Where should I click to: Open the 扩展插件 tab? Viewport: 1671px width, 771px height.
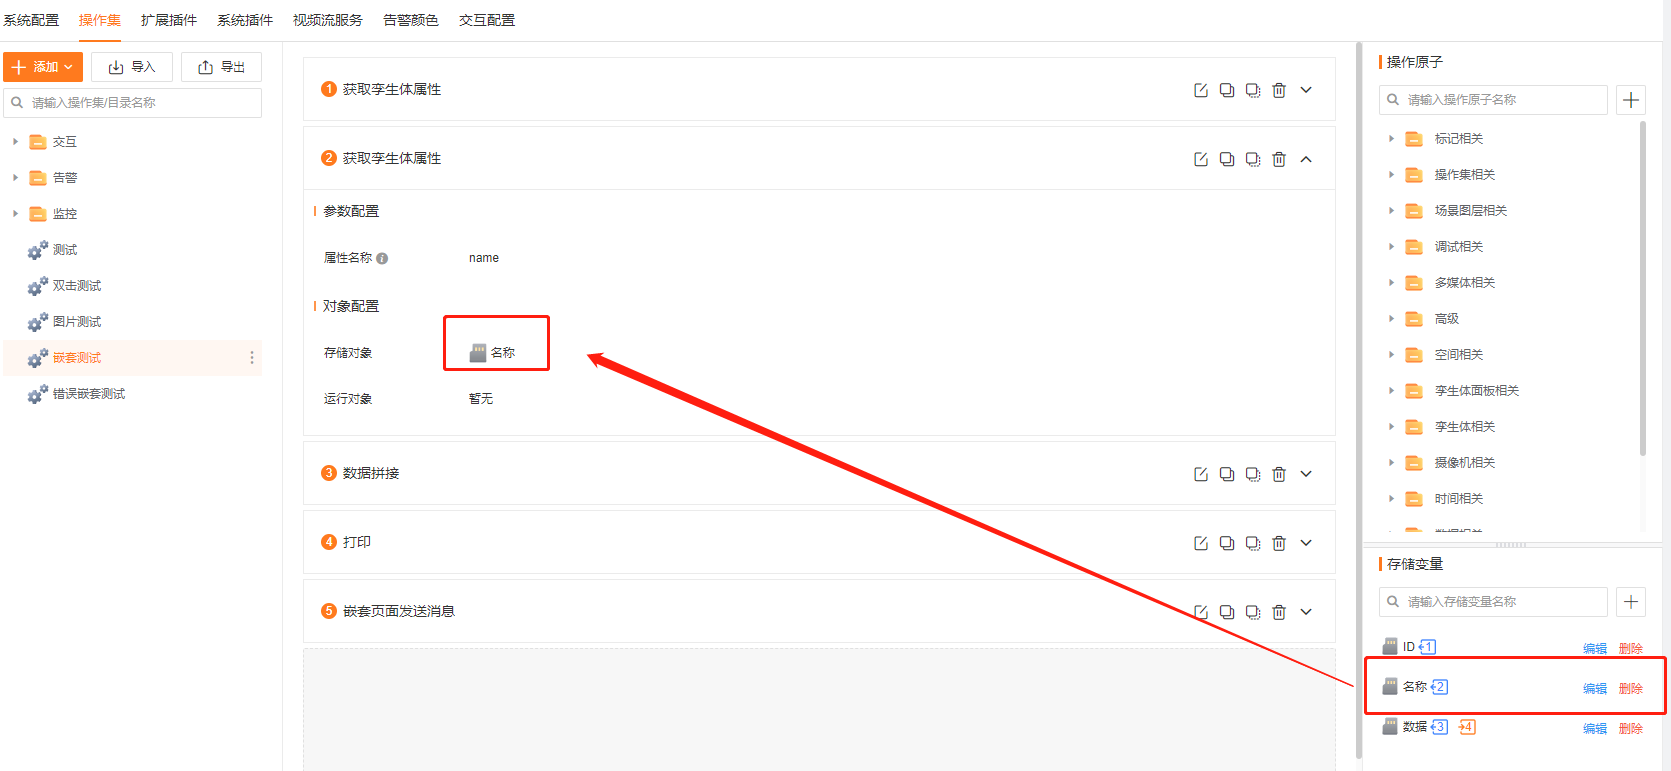click(169, 20)
